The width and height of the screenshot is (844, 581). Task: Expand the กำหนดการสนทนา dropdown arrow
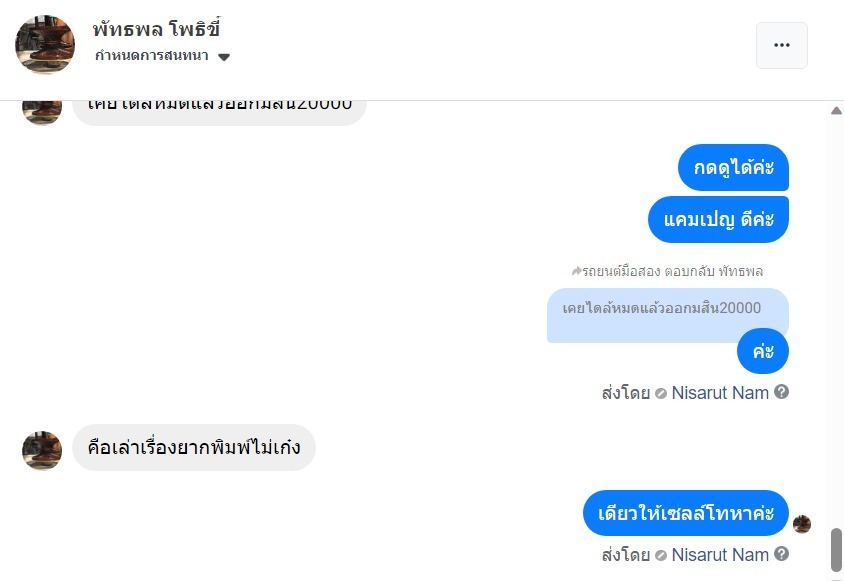[224, 57]
